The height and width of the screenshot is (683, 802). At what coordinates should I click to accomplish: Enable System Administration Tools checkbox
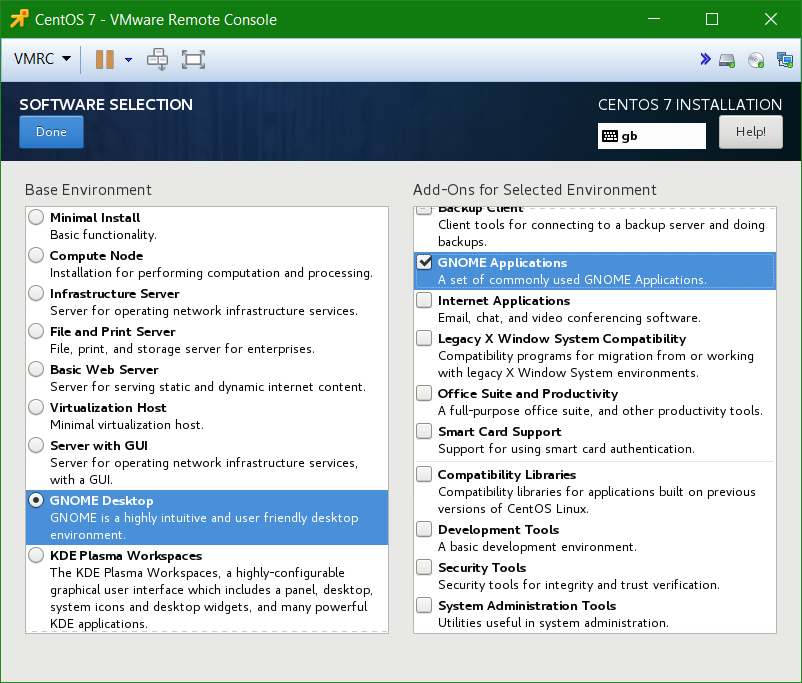coord(424,605)
